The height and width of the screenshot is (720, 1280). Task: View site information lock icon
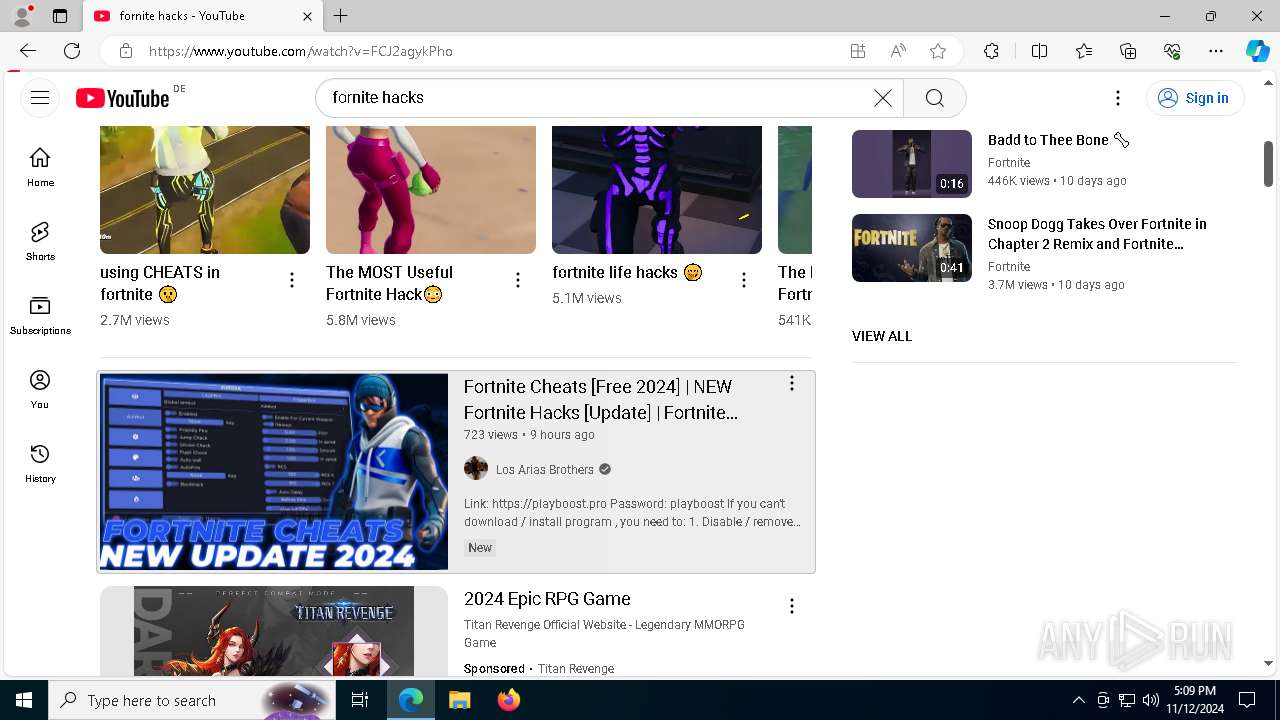(125, 51)
